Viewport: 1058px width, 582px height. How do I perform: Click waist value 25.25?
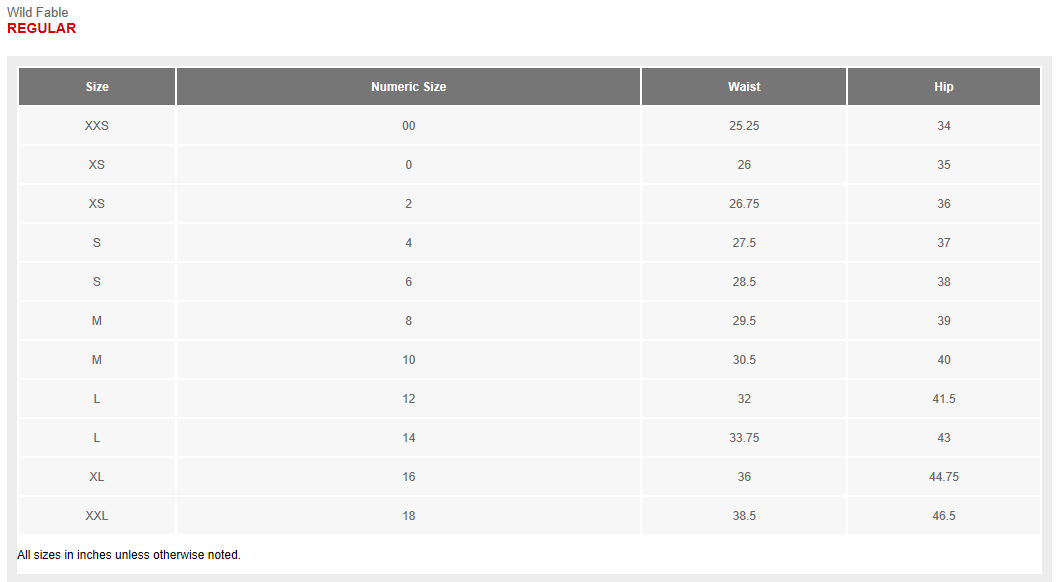[744, 125]
